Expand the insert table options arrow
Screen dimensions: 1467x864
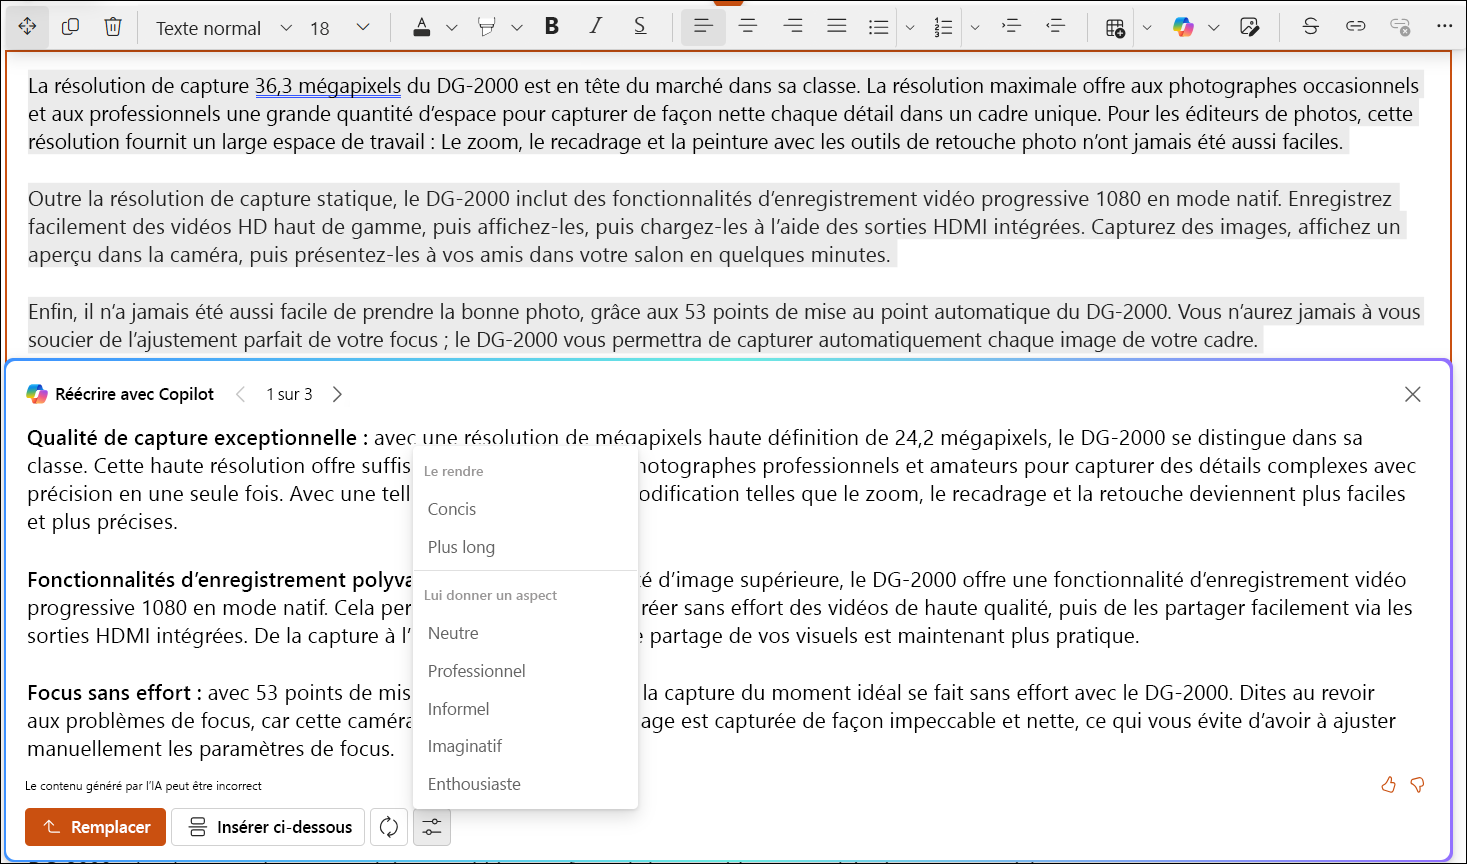point(1147,28)
